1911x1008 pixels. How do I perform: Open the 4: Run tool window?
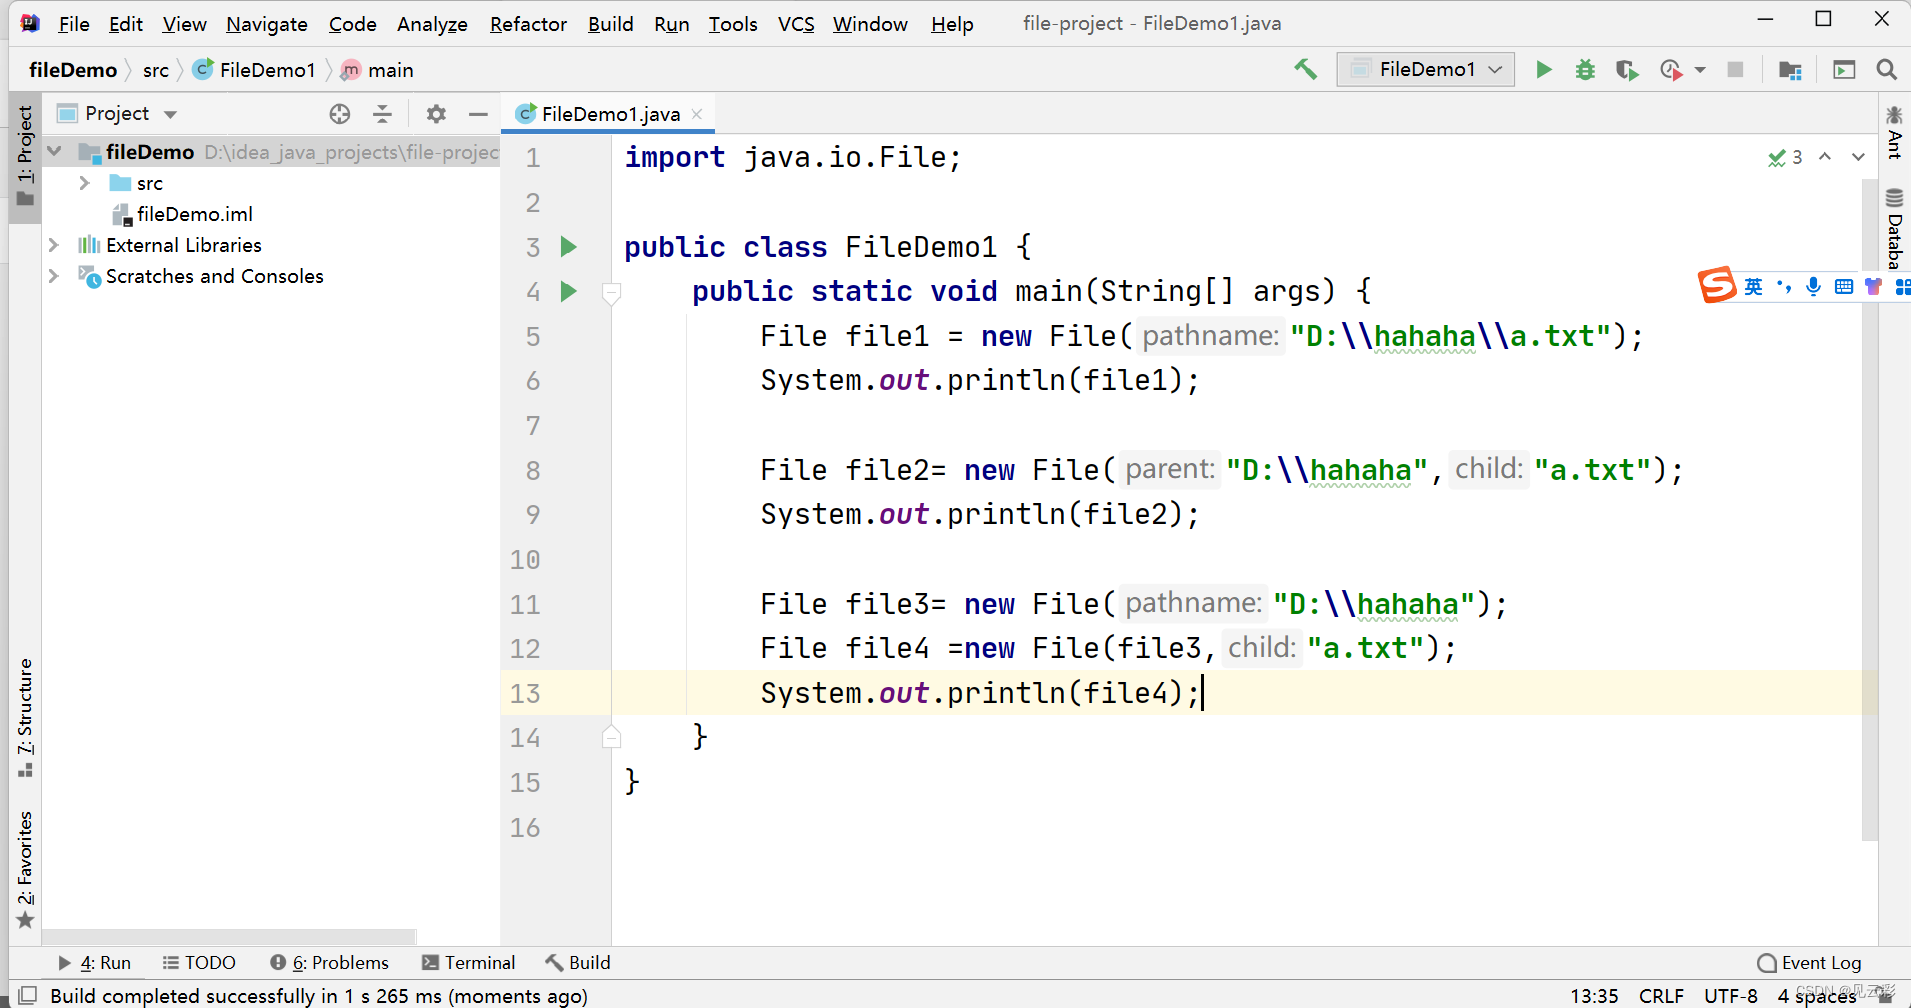coord(95,963)
